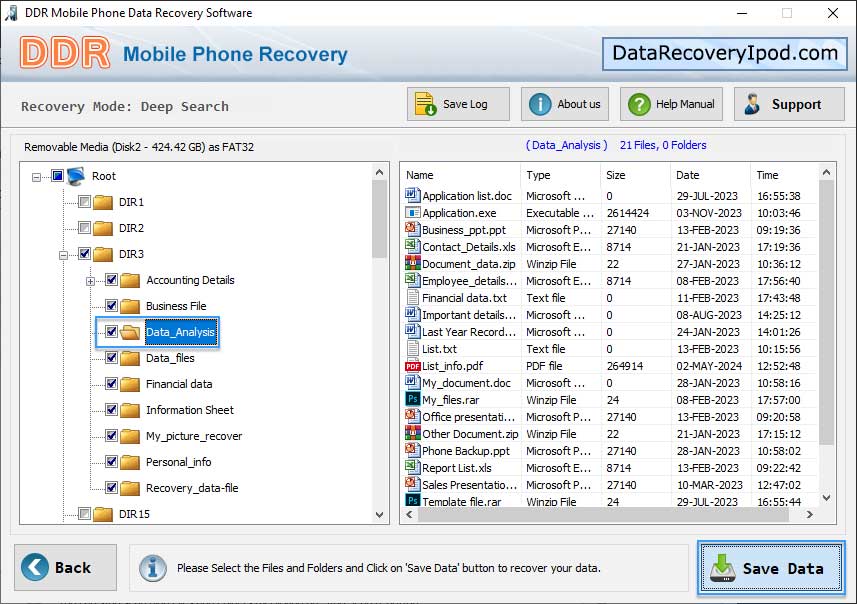Image resolution: width=857 pixels, height=604 pixels.
Task: Click the file list scroll right arrow
Action: point(809,514)
